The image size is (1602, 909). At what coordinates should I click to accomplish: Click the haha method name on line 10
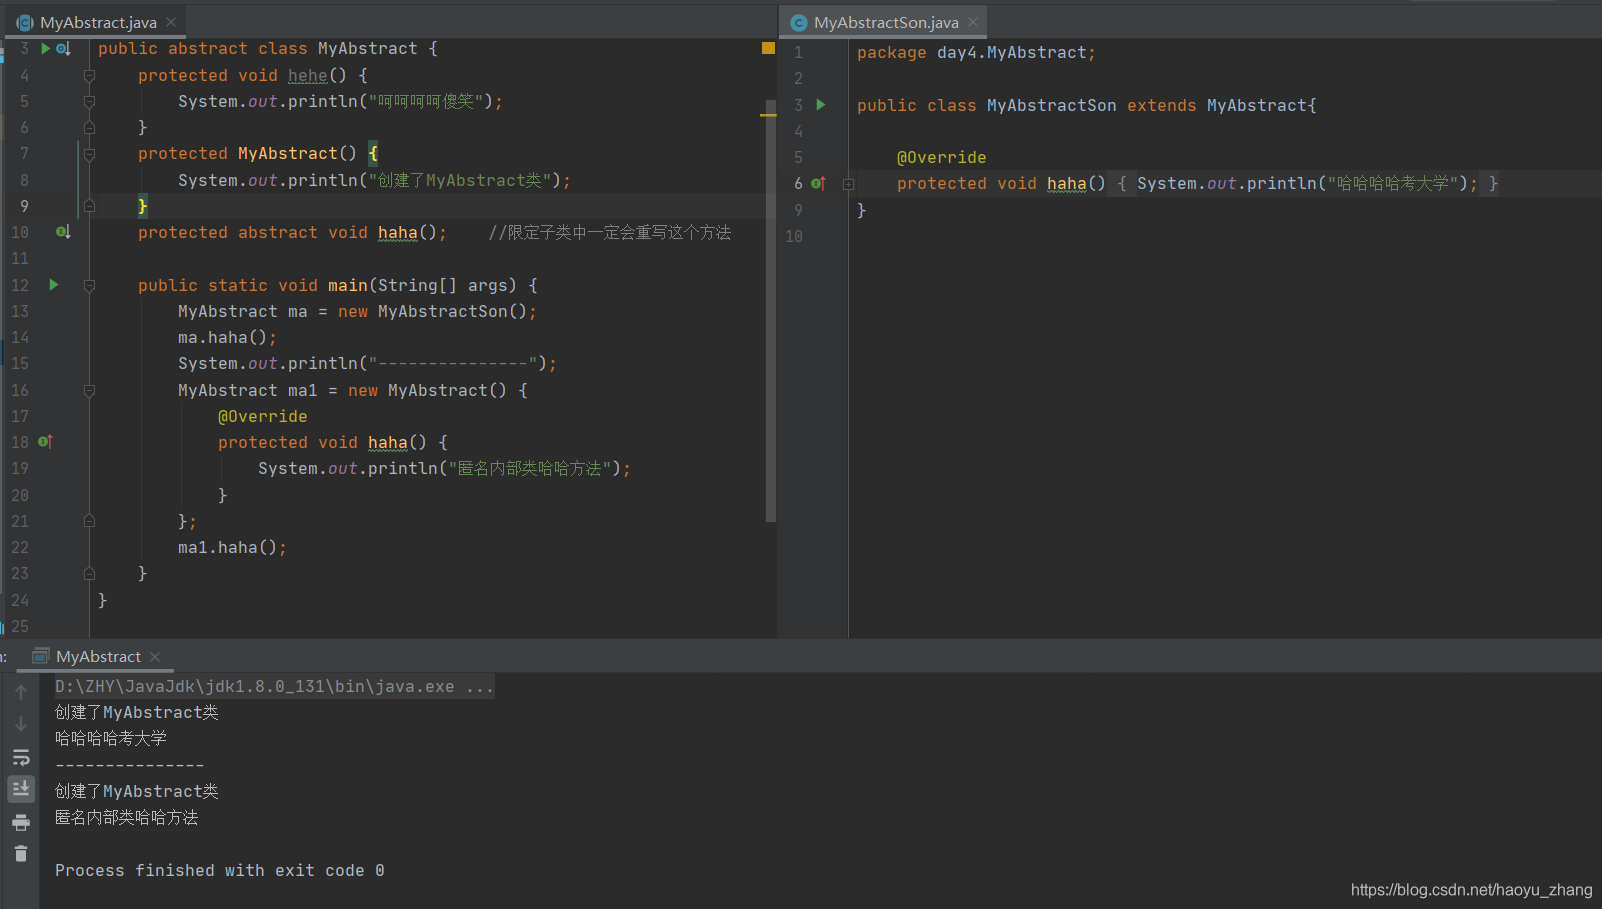(397, 232)
